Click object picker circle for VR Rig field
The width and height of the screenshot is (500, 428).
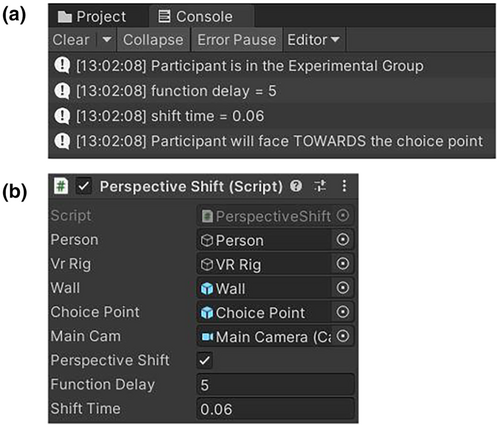(343, 264)
